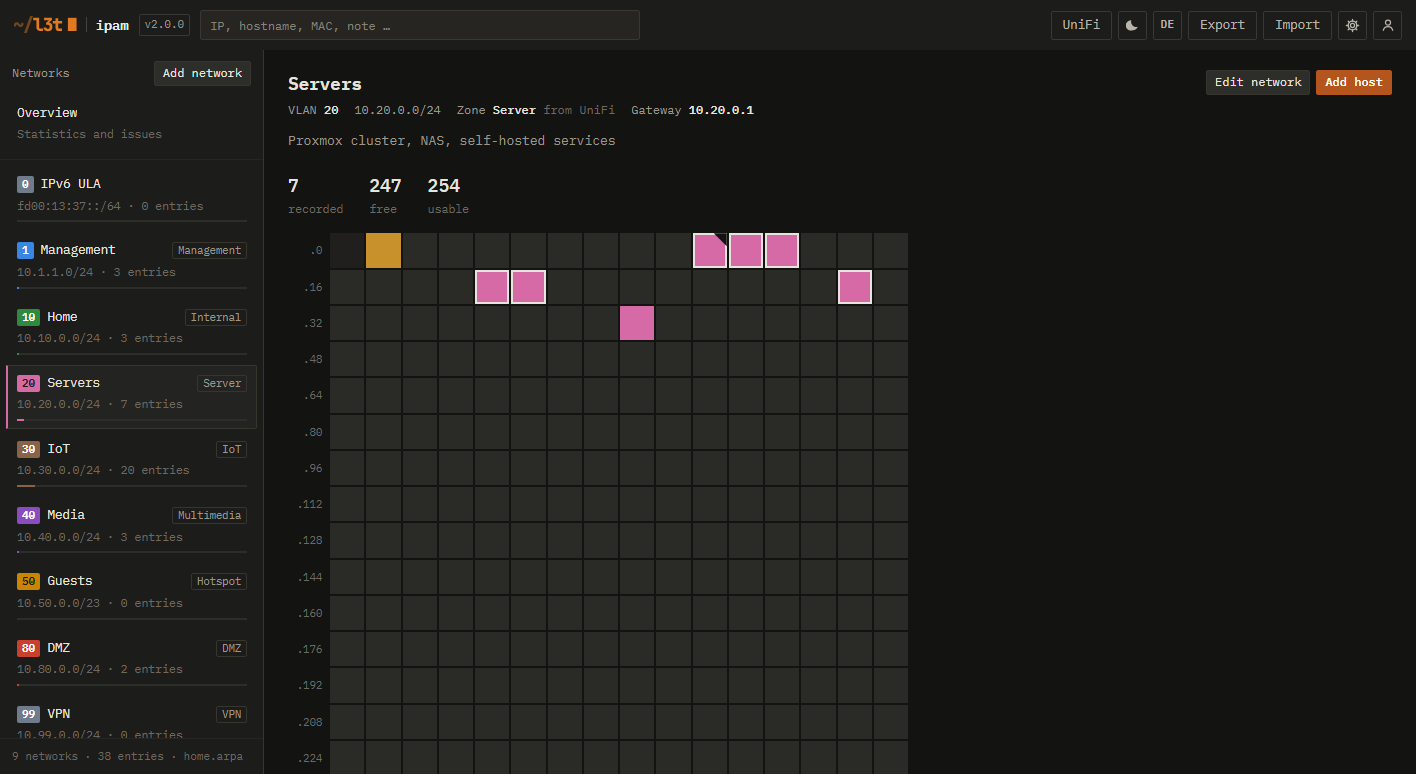This screenshot has width=1416, height=774.
Task: Click the gateway address 10.20.0.1
Action: click(721, 110)
